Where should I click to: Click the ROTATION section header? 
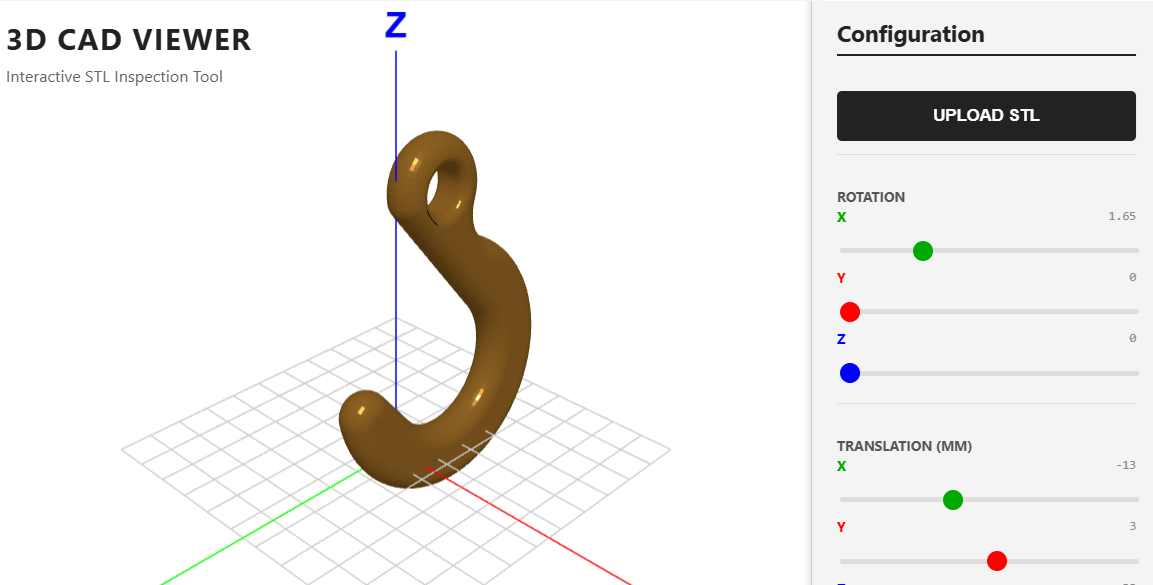point(871,197)
